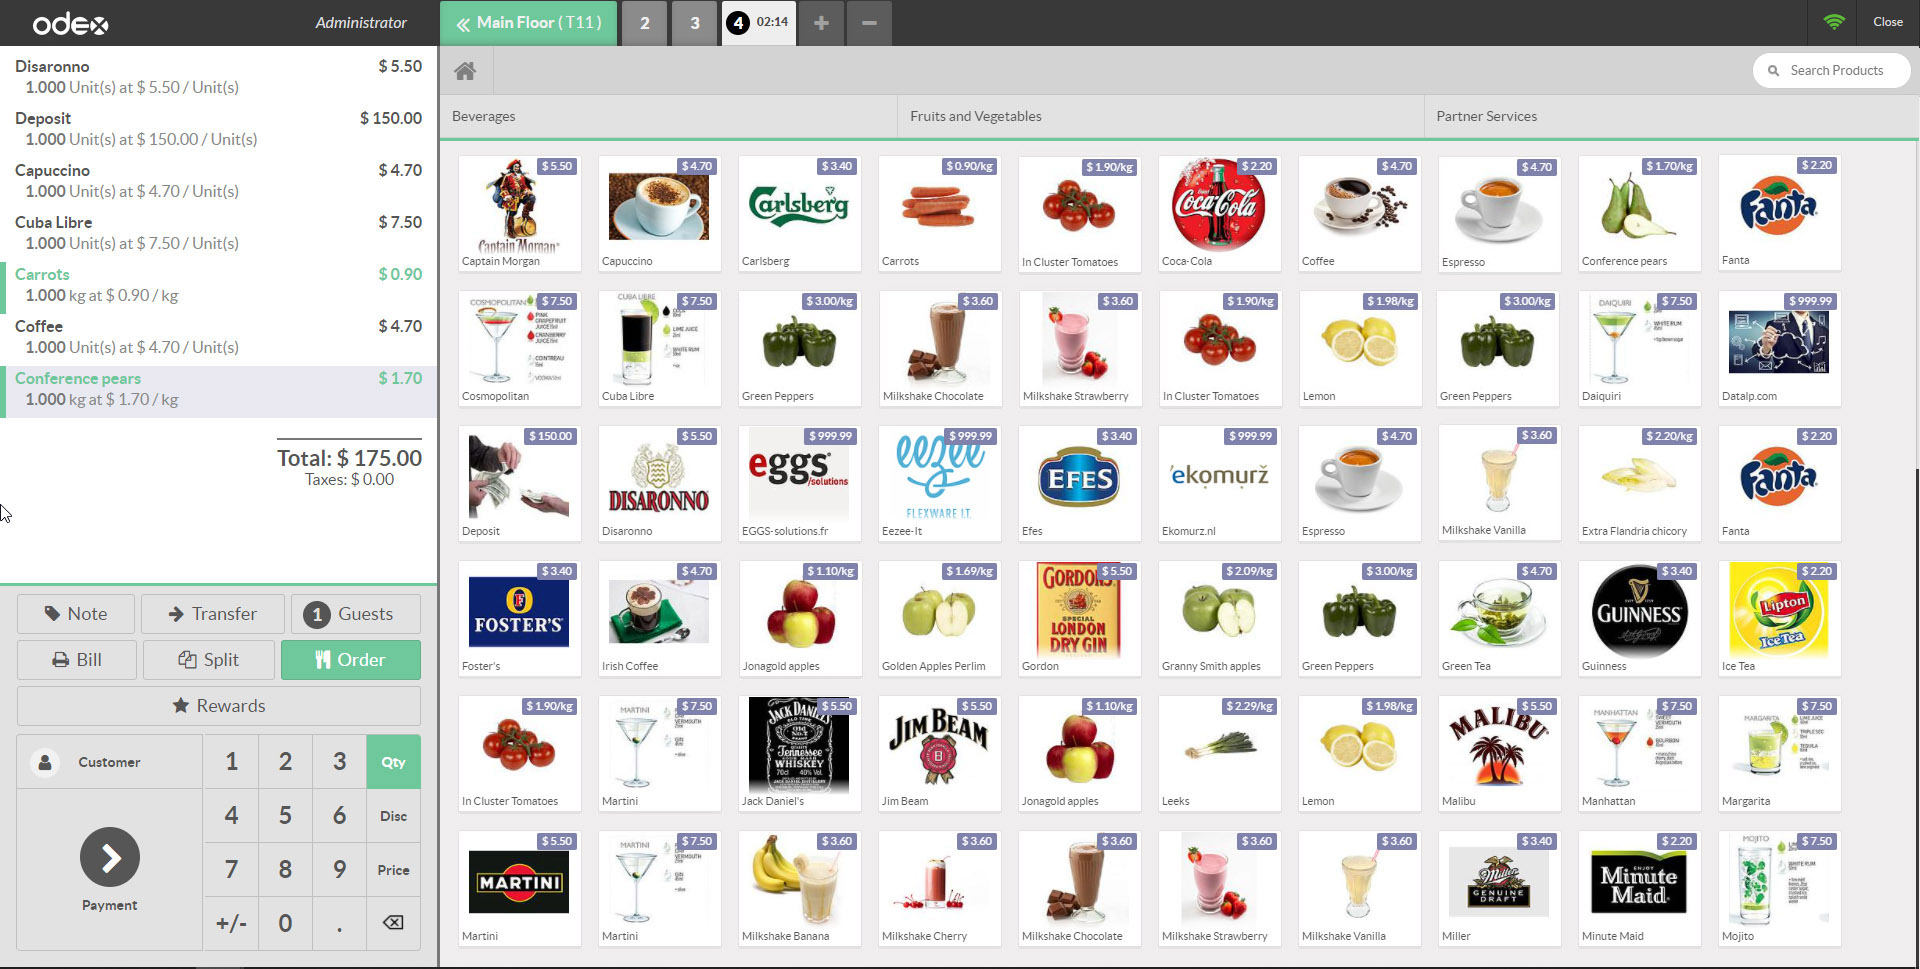Remove the current order with the minus button
Screen dimensions: 1920x969
869,22
